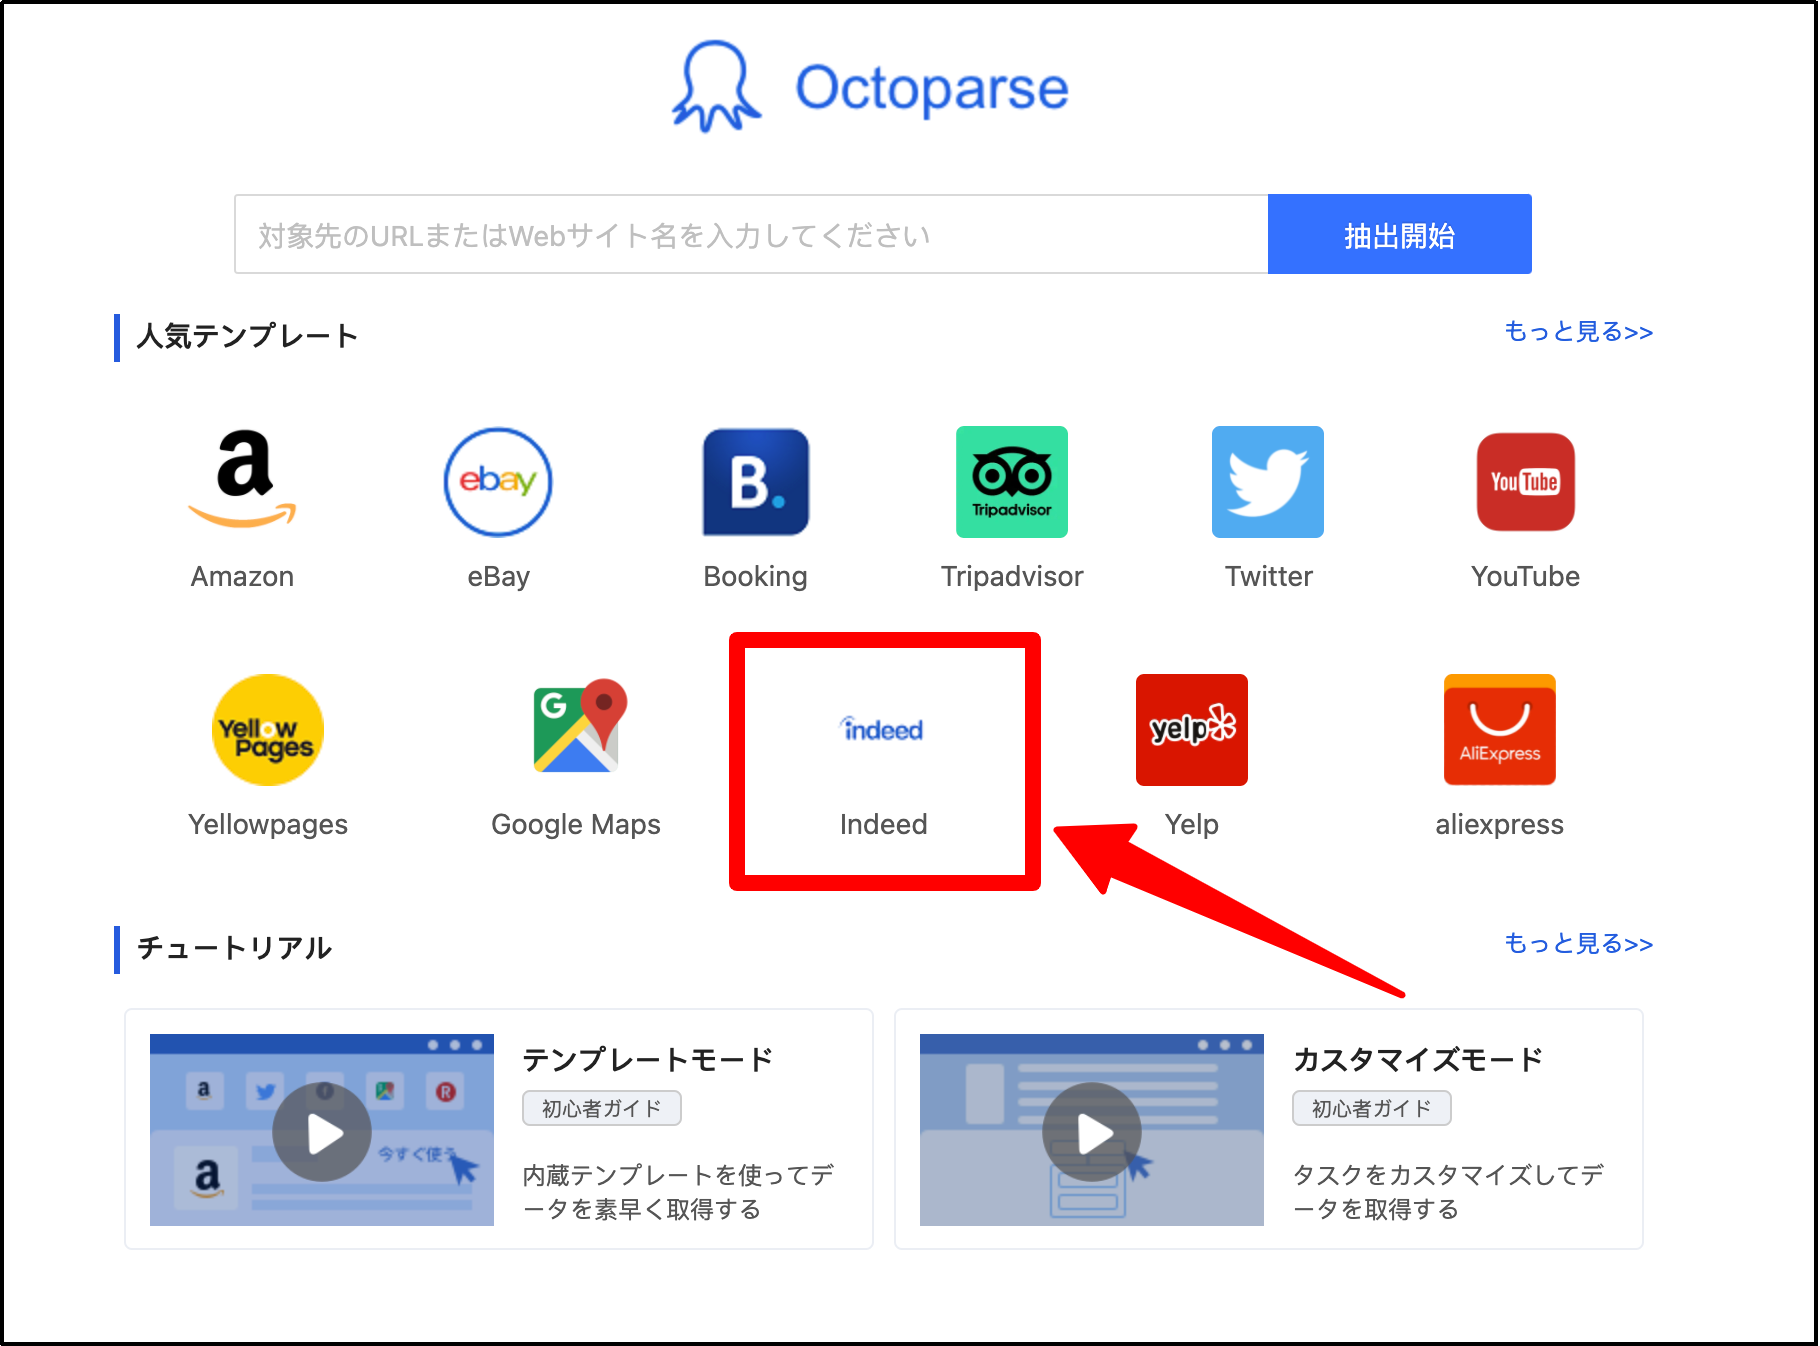Choose the Booking template icon
Screen dimensions: 1820x1346
point(756,482)
